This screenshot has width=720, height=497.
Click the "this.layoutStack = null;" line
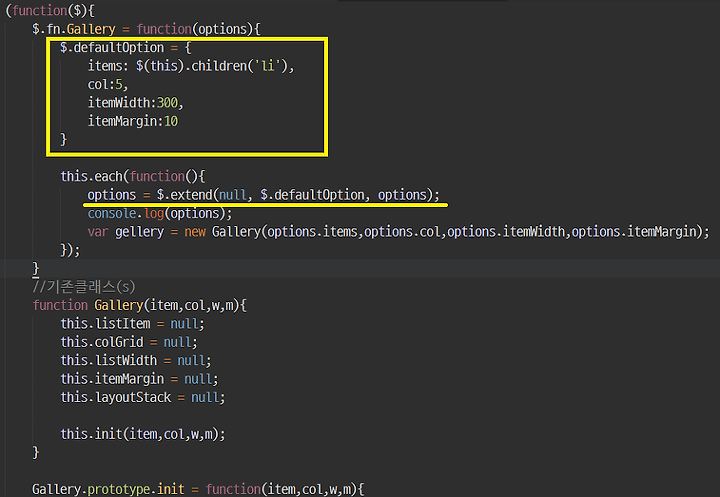(x=143, y=397)
